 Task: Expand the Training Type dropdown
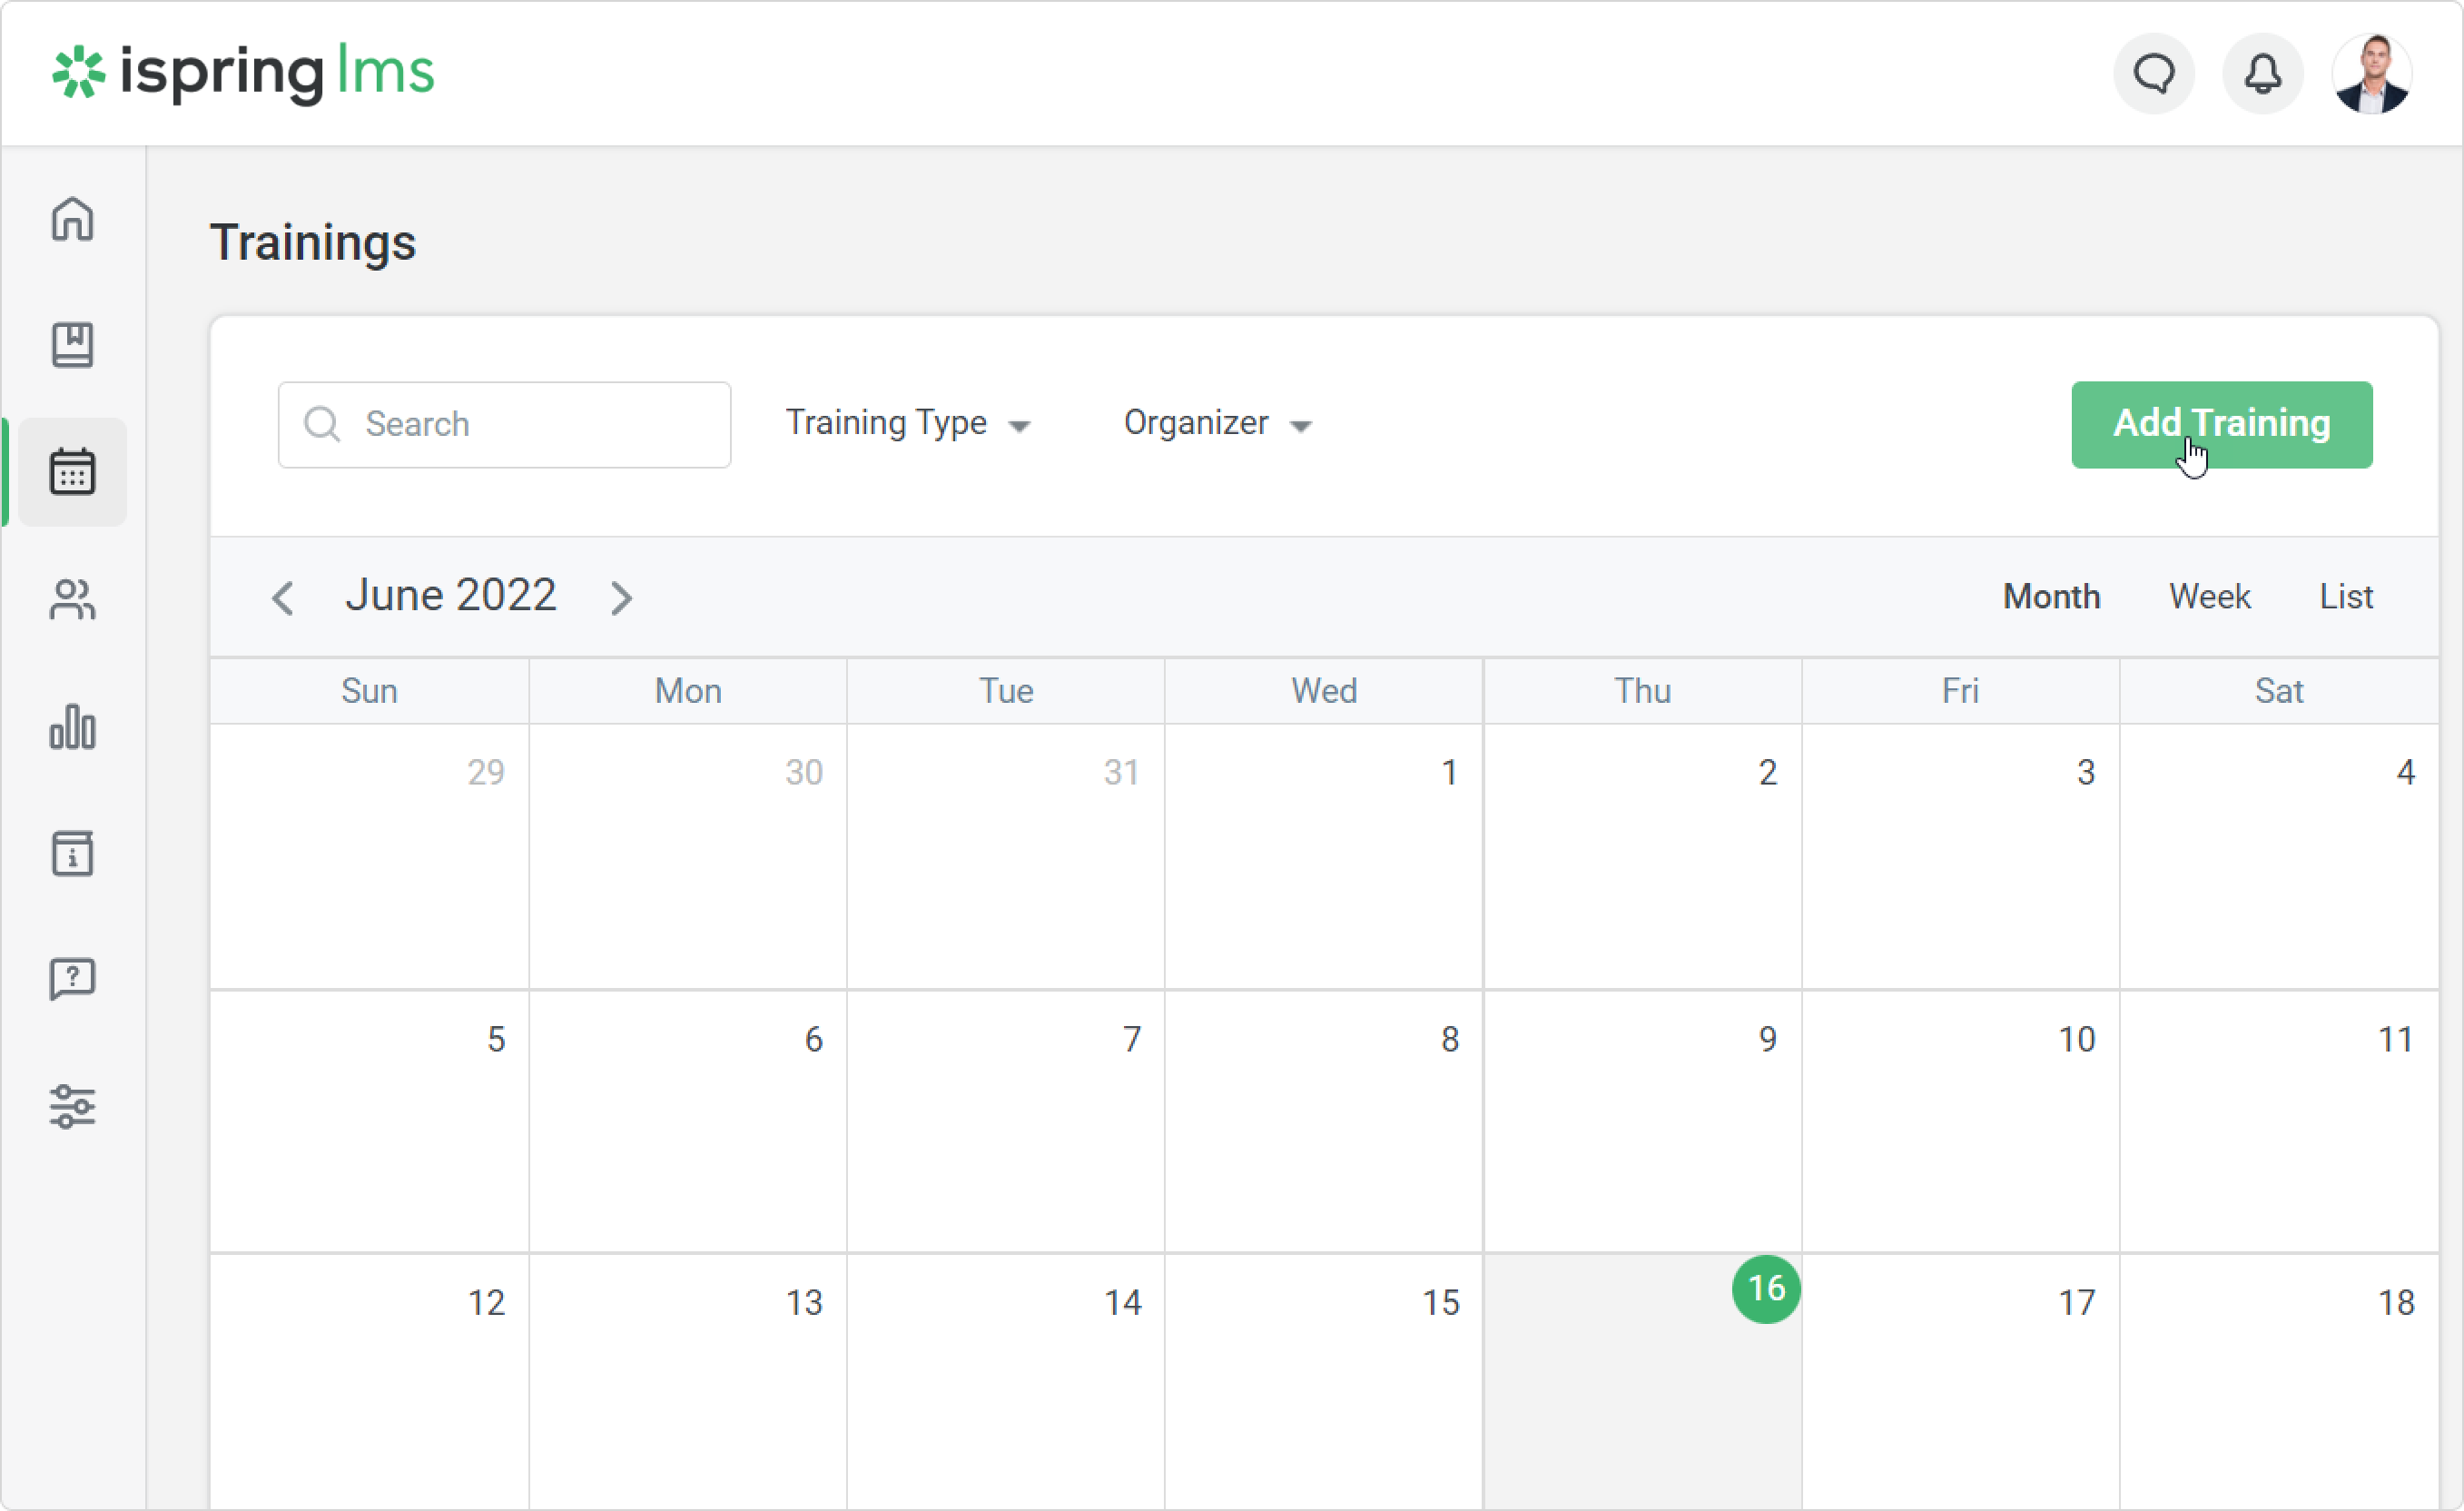pos(906,424)
